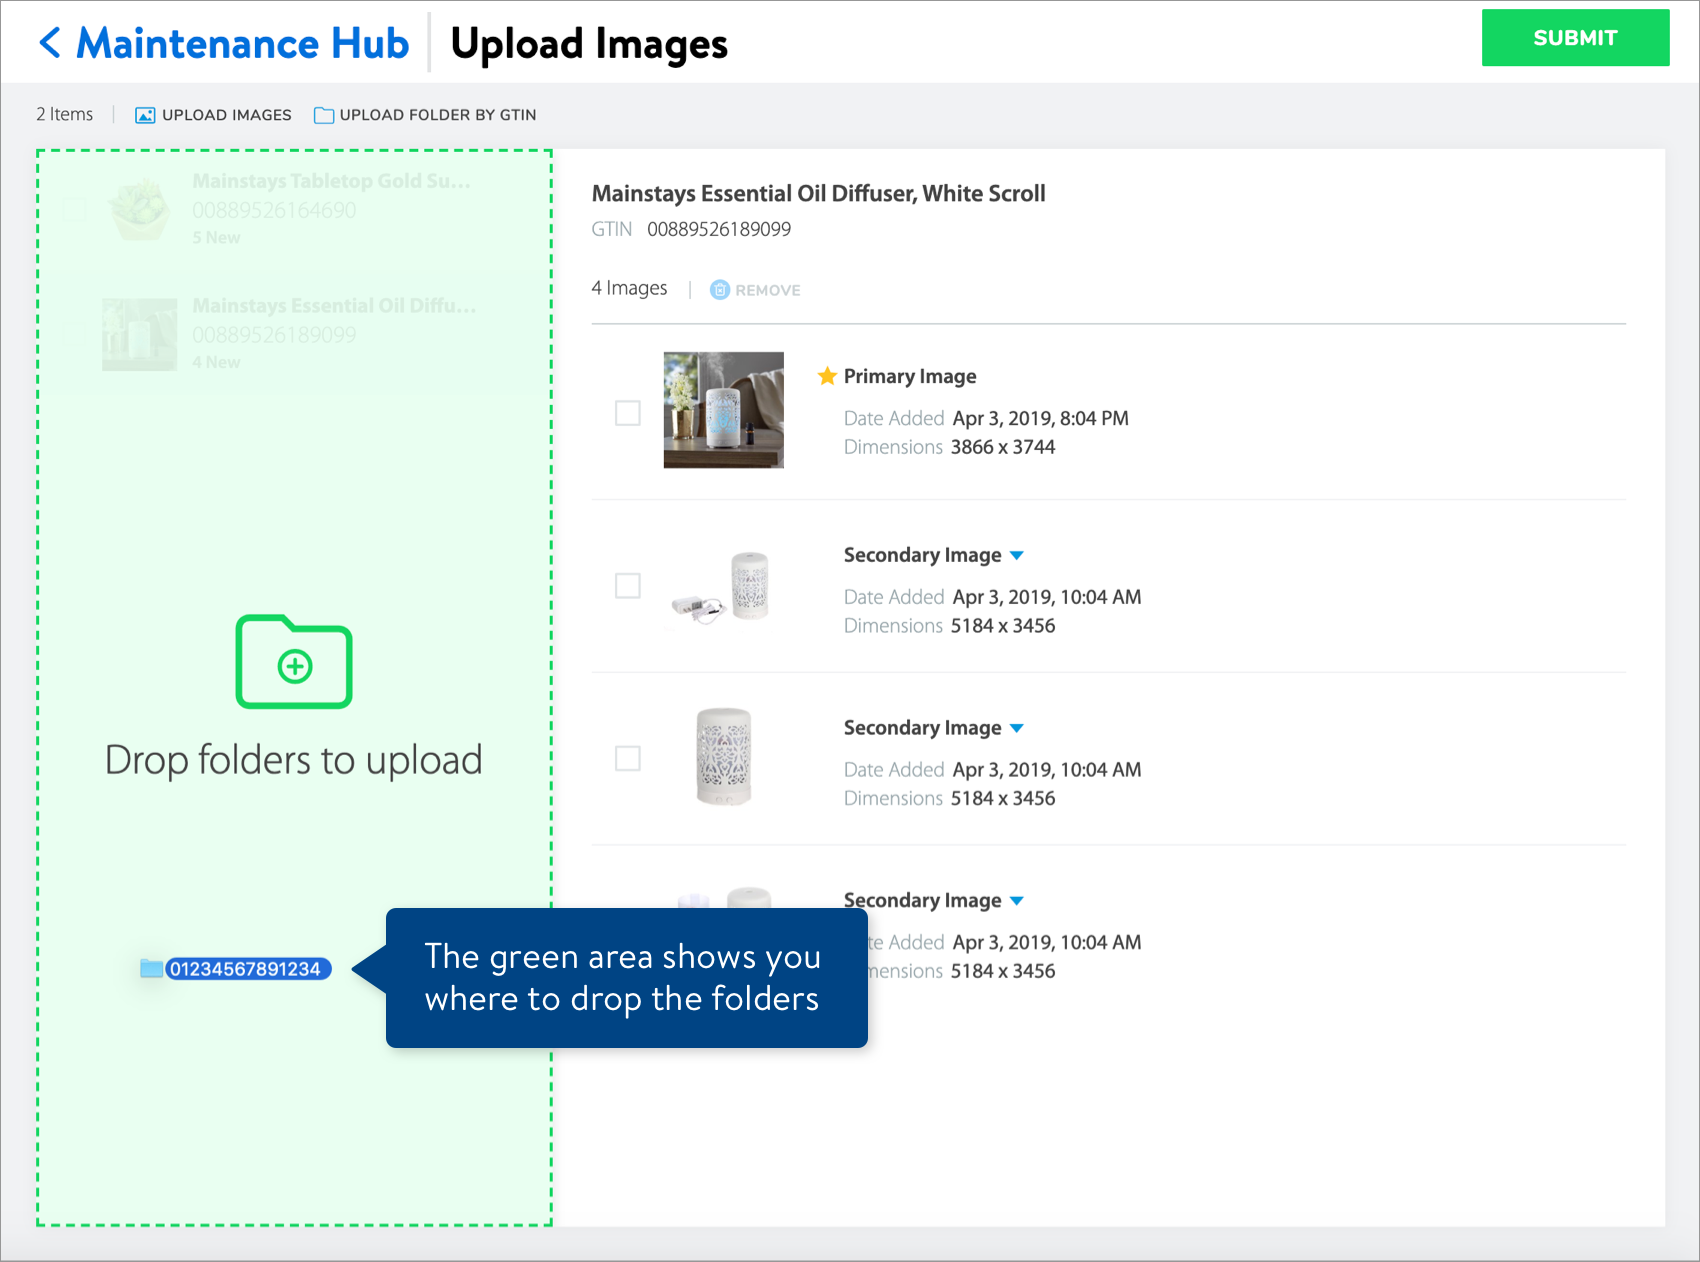Screen dimensions: 1700x1262
Task: Select the first Secondary Image checkbox
Action: pos(627,586)
